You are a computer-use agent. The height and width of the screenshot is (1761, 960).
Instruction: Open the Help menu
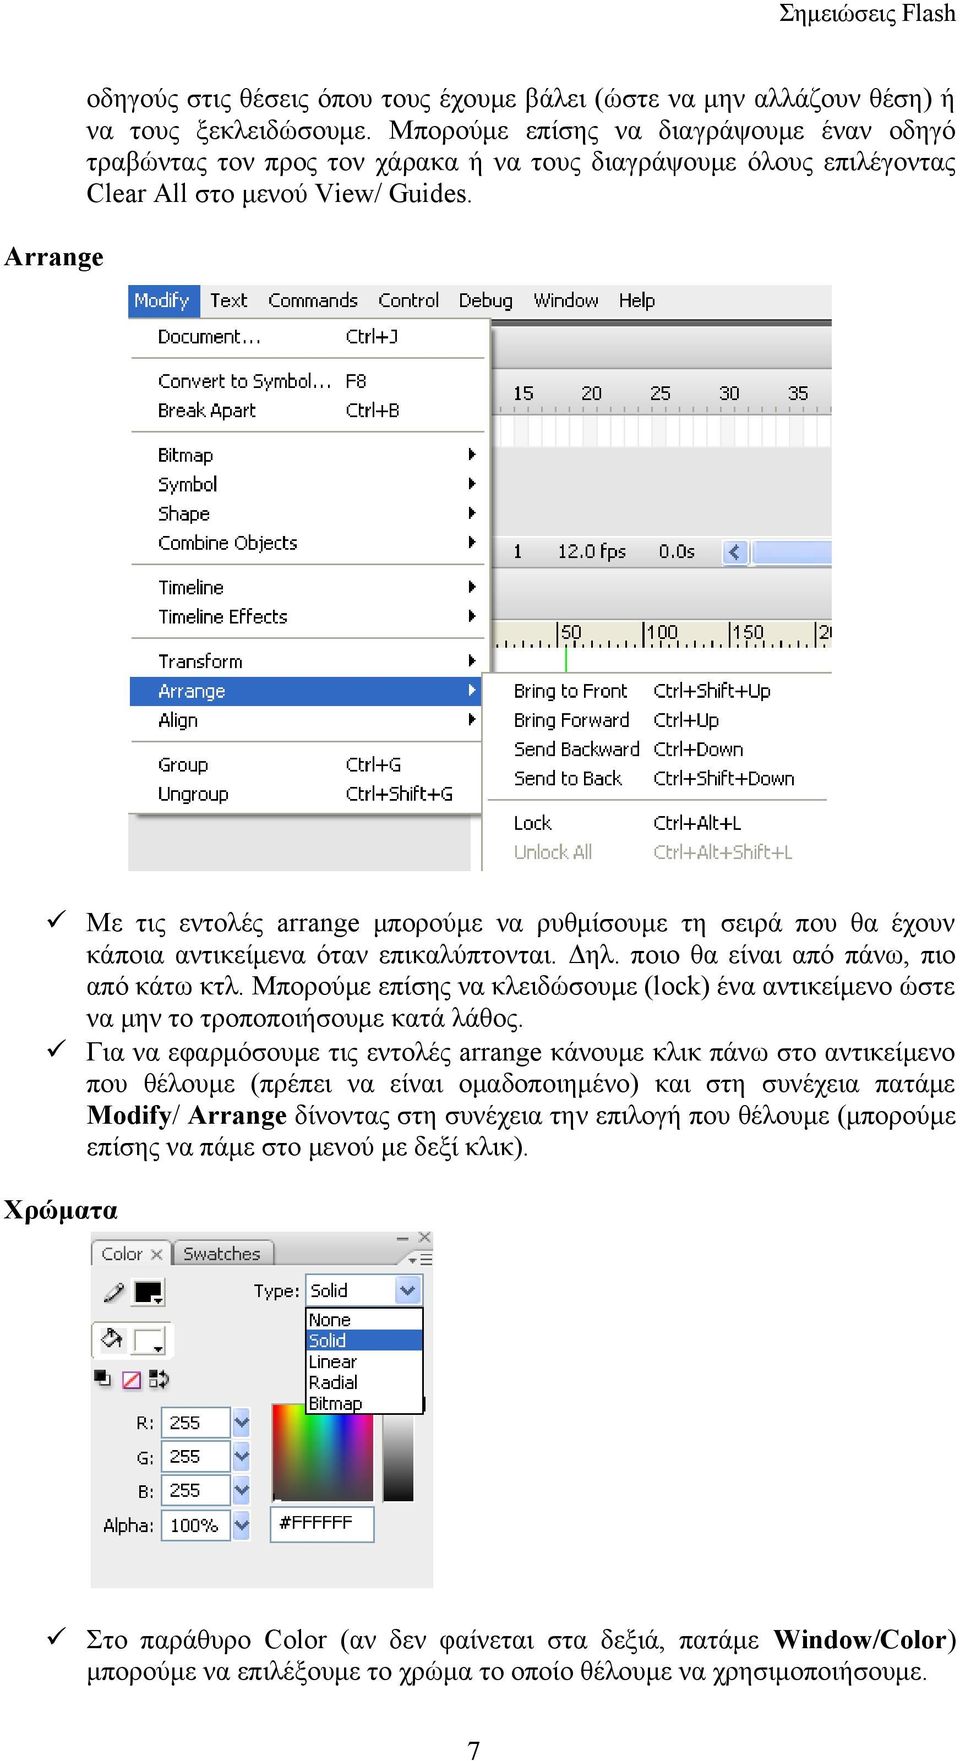(637, 300)
